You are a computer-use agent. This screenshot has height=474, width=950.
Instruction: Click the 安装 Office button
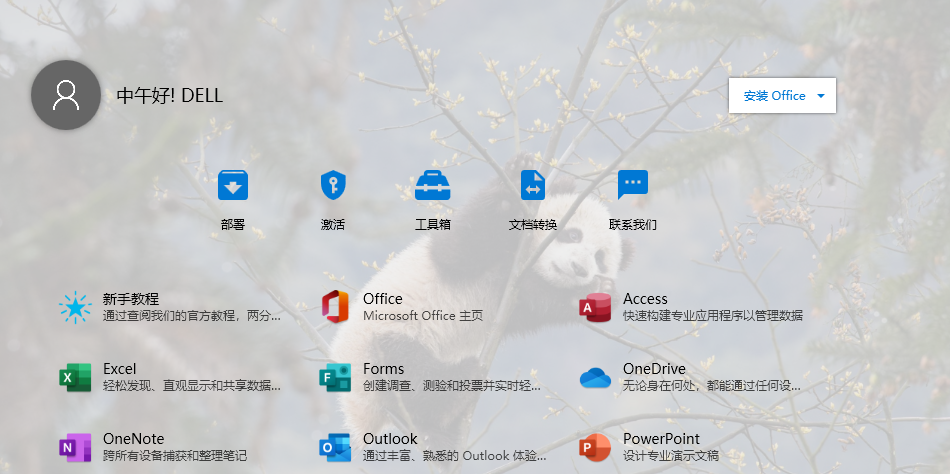[782, 95]
